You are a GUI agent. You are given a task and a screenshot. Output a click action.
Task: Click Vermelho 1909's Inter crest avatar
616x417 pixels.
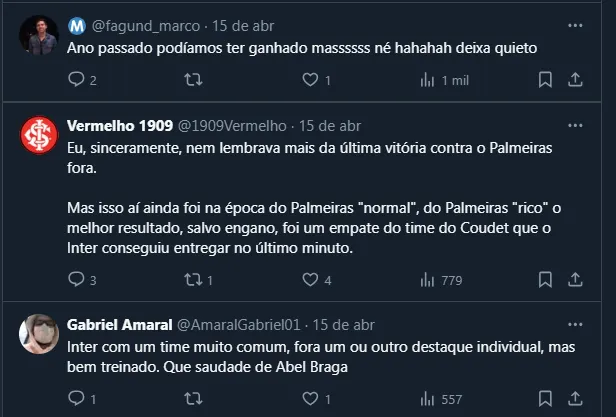click(39, 136)
